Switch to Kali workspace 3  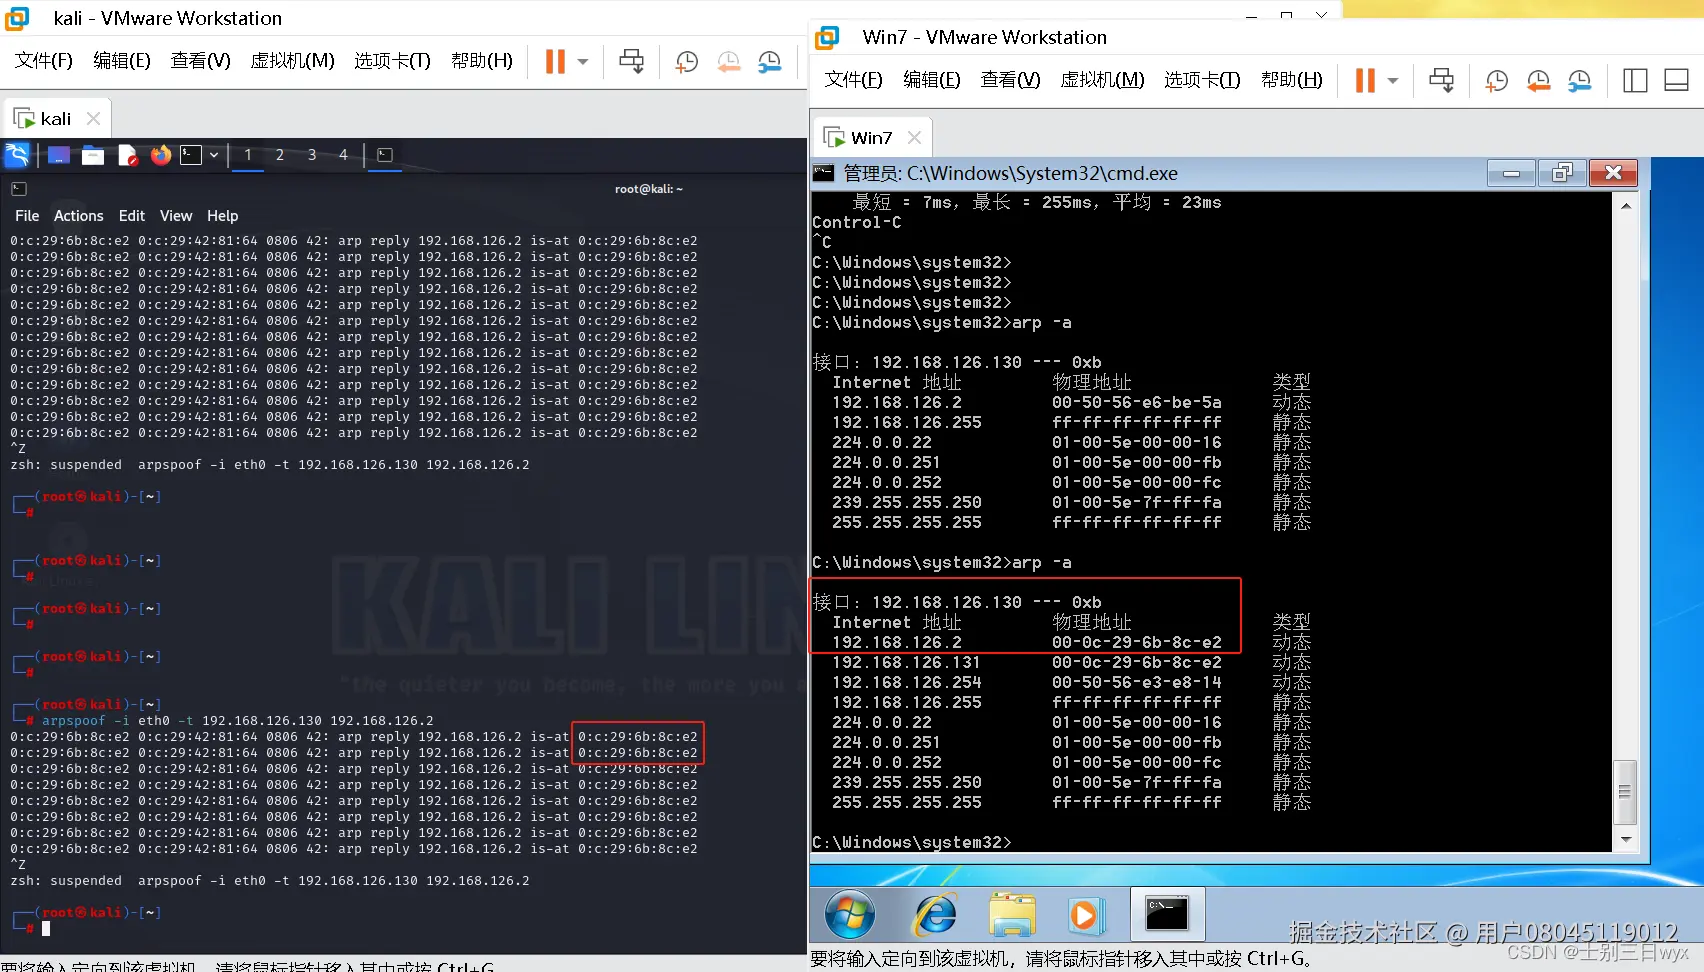point(312,155)
